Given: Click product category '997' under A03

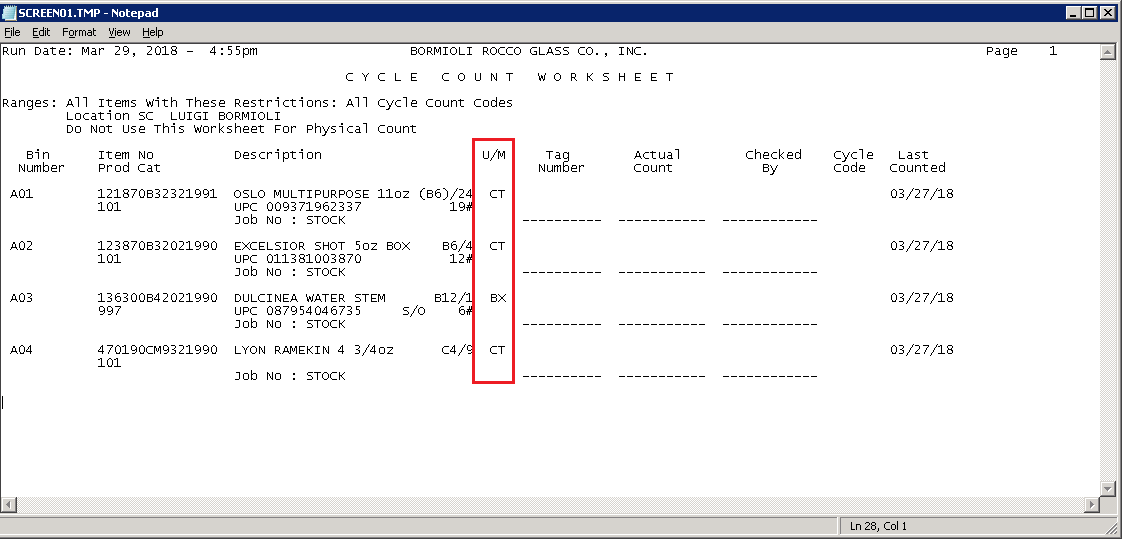Looking at the screenshot, I should pyautogui.click(x=109, y=311).
